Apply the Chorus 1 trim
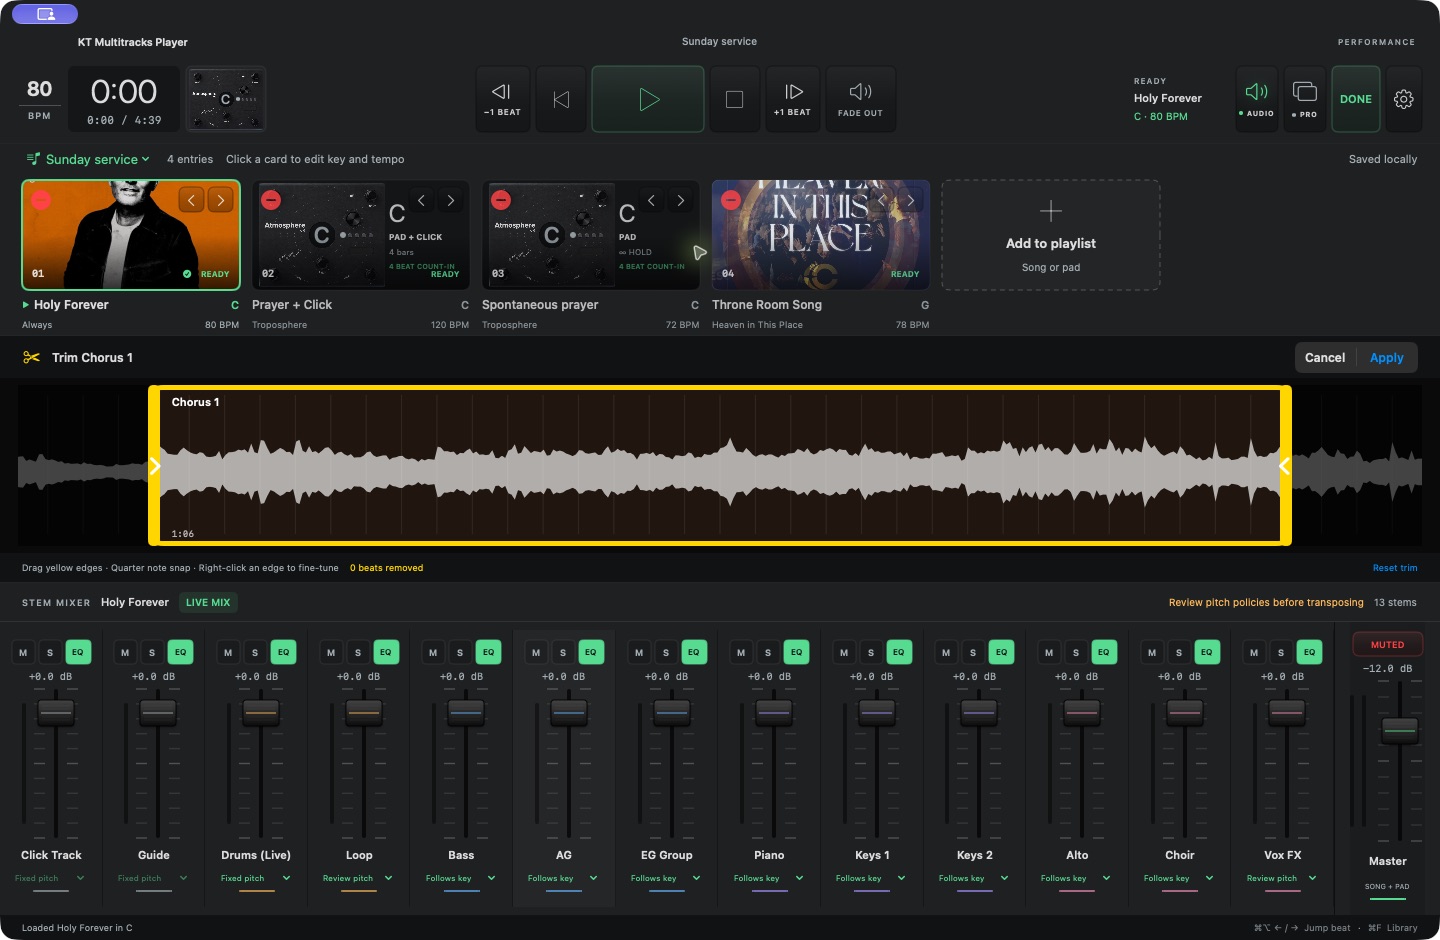1440x940 pixels. [x=1387, y=358]
